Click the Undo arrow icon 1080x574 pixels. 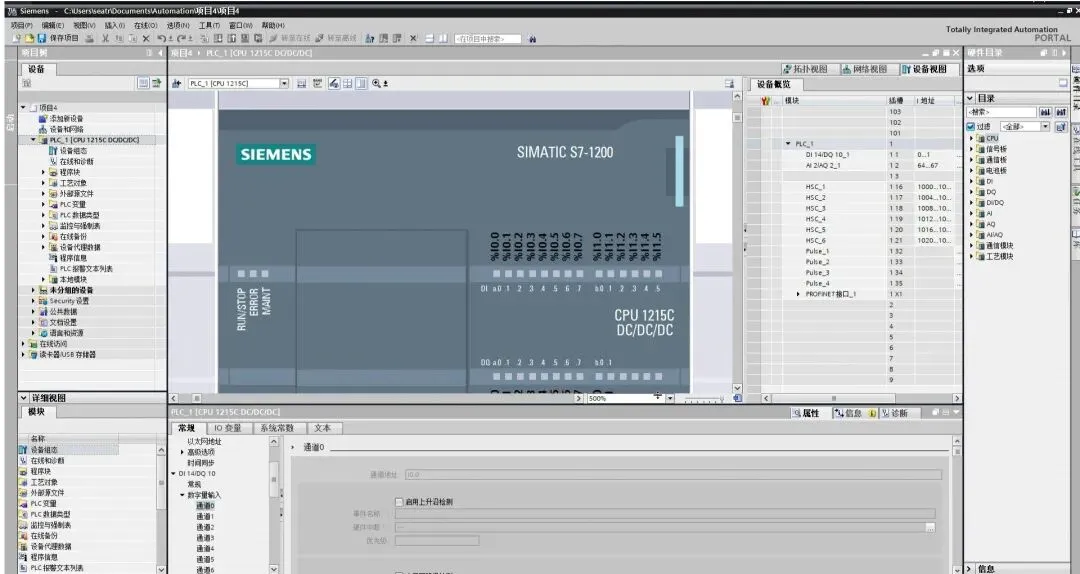161,39
